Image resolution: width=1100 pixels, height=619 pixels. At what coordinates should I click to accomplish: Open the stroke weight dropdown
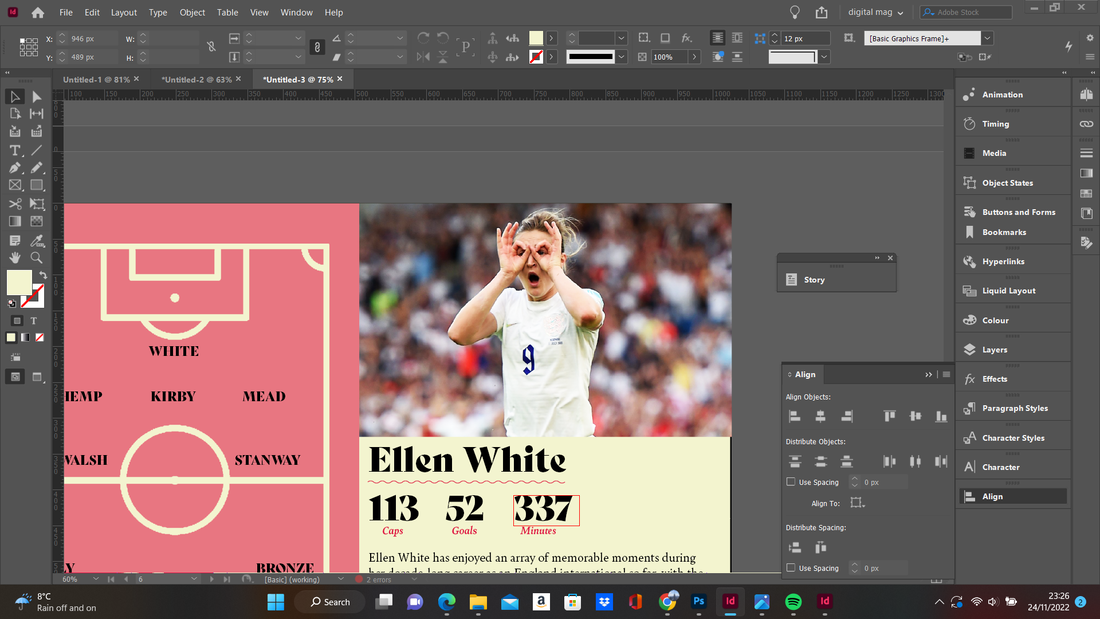click(621, 38)
